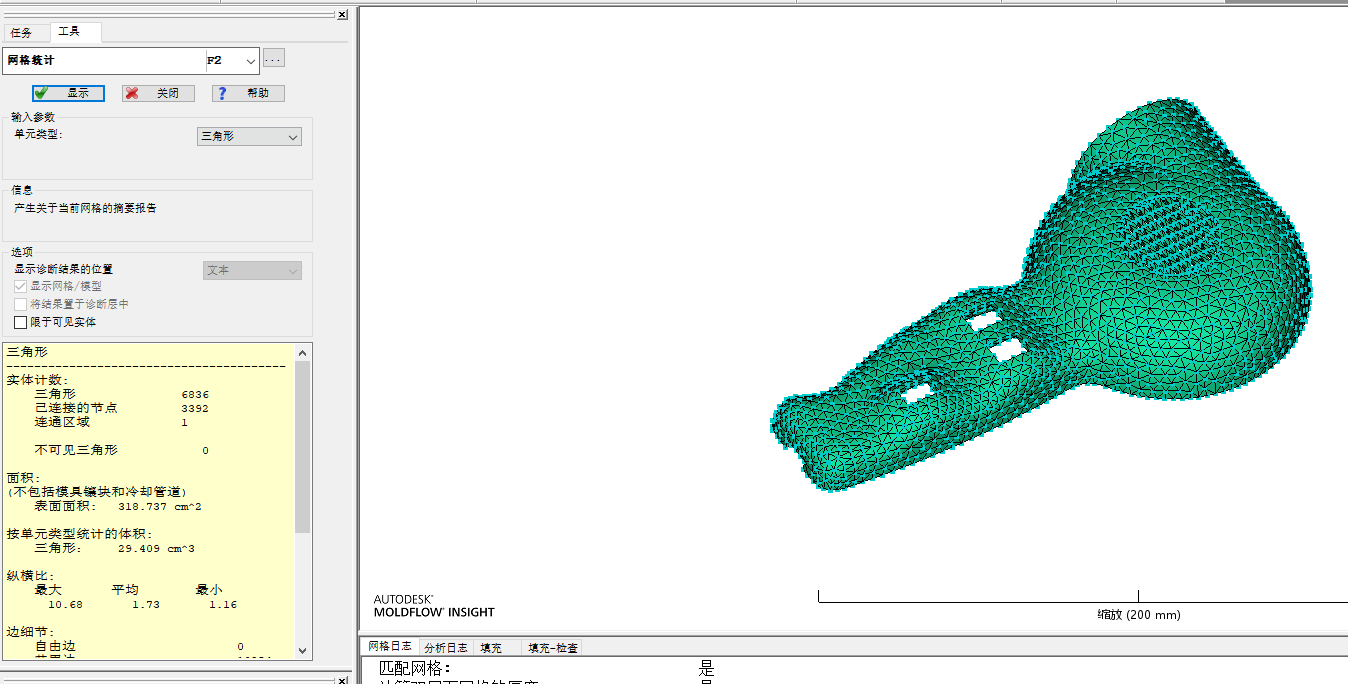Viewport: 1348px width, 684px height.
Task: Toggle the 显示网格/模型 checkbox
Action: 20,286
